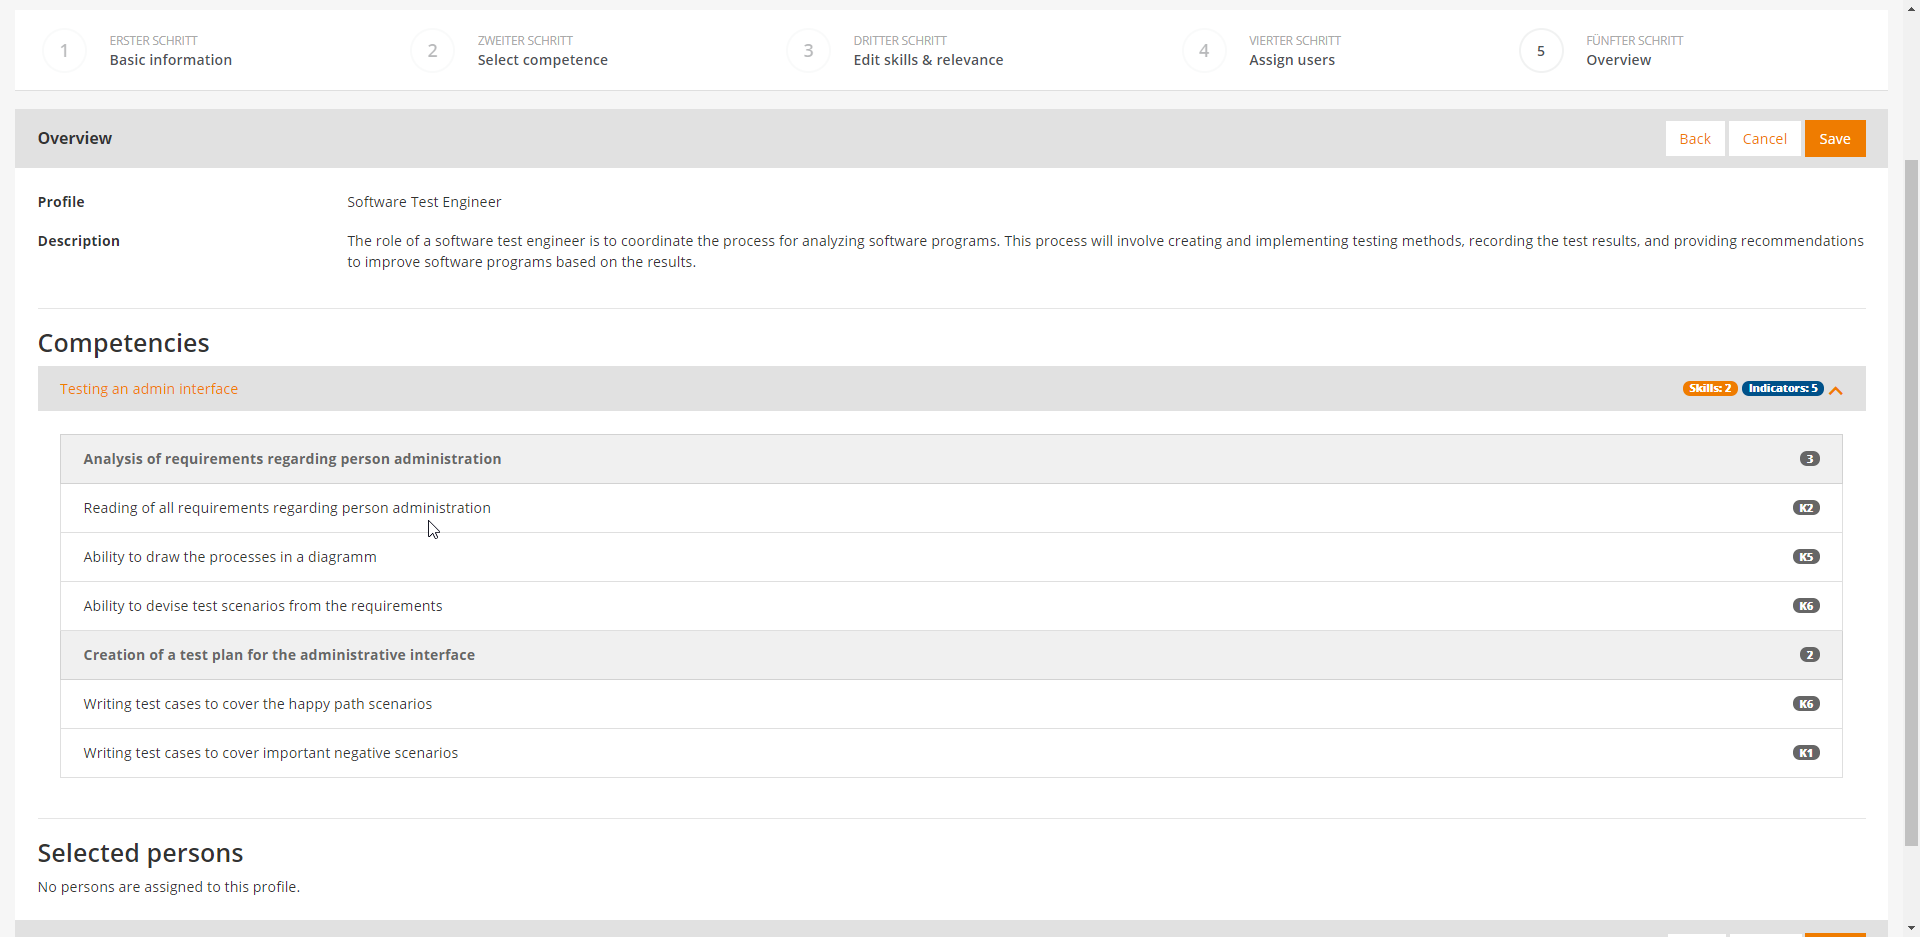Open Edit skills & relevance step
Screen dimensions: 1920x937
tap(927, 60)
